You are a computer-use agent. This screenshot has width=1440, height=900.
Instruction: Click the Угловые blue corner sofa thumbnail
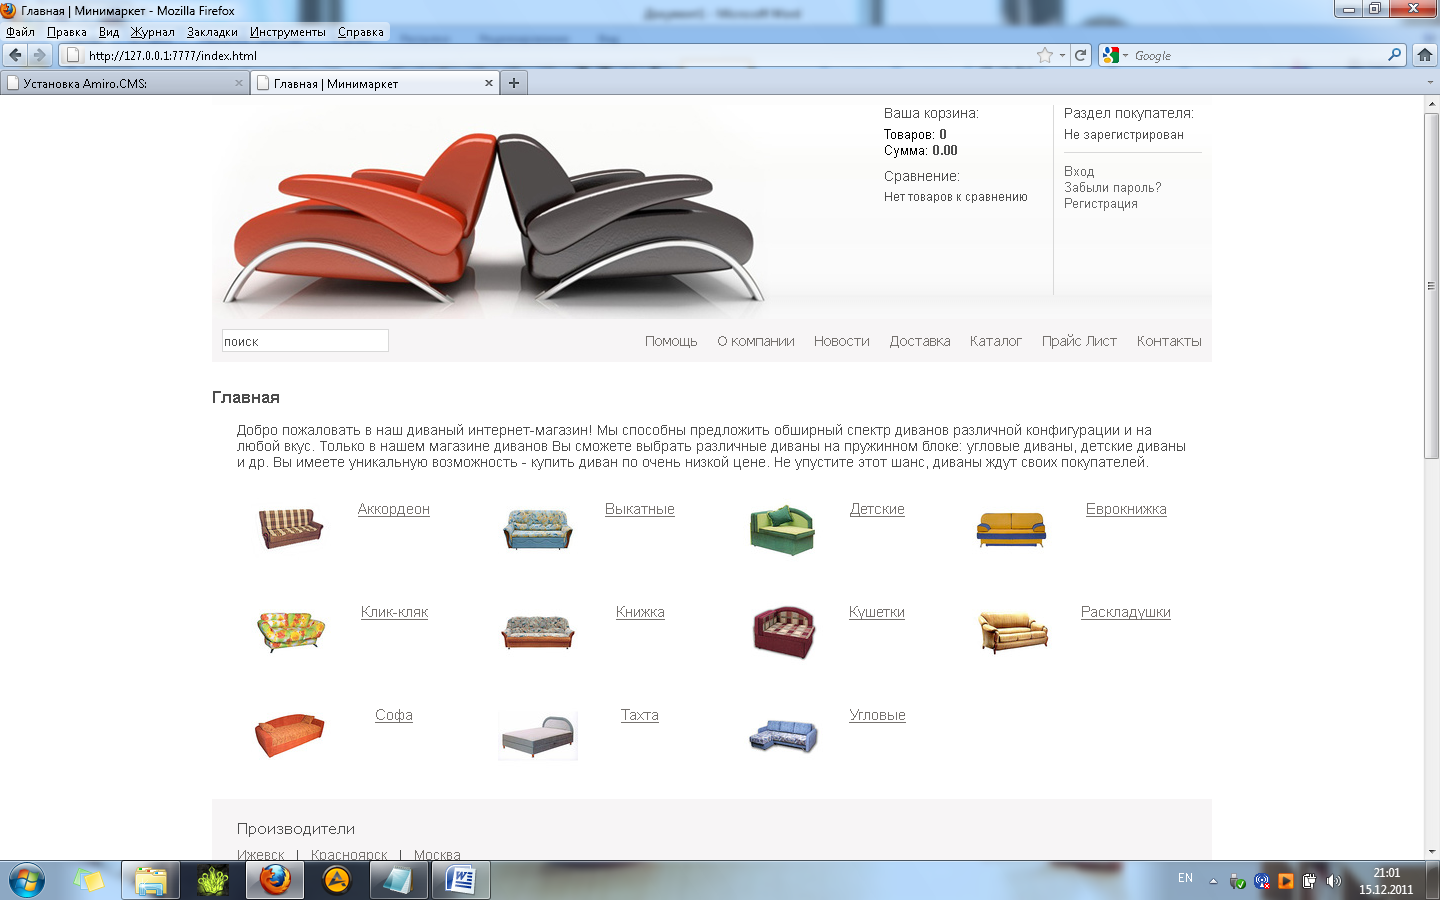(784, 736)
